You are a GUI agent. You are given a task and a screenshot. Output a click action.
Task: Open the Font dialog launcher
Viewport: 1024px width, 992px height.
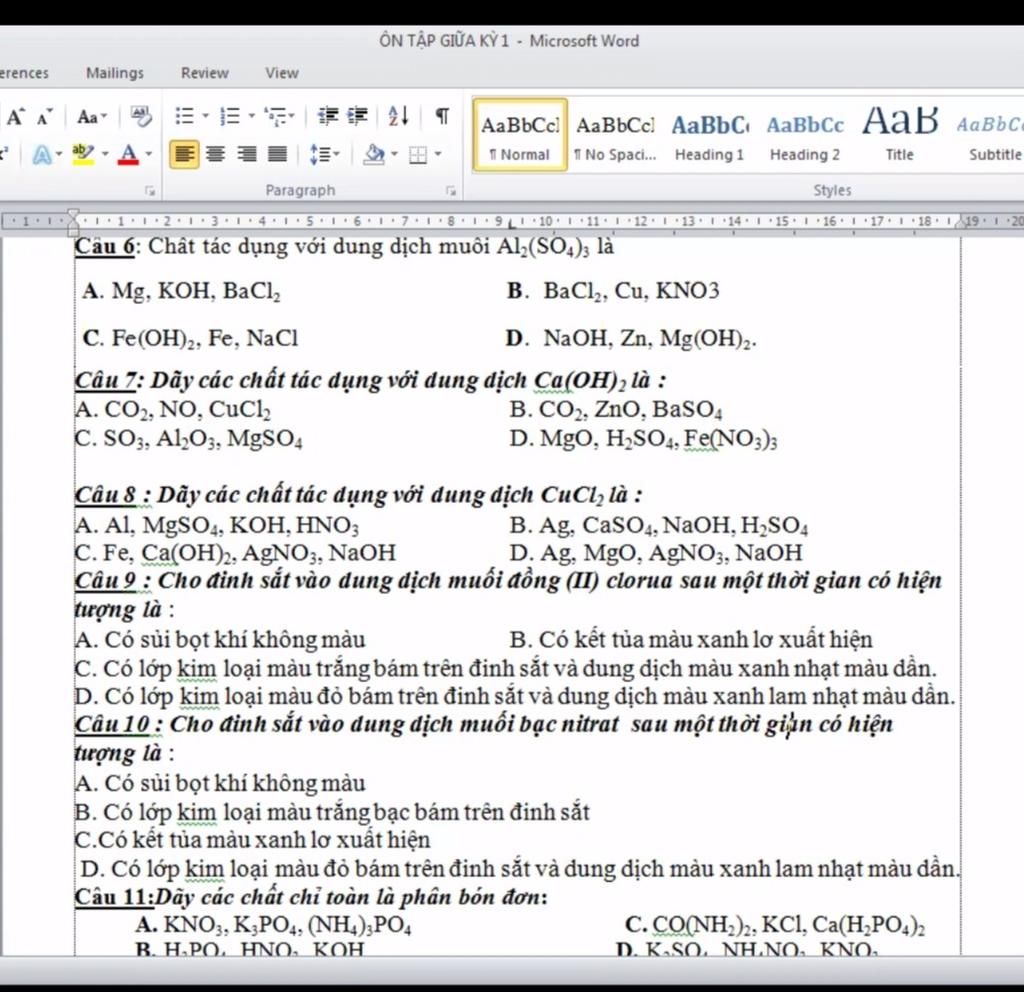tap(150, 191)
